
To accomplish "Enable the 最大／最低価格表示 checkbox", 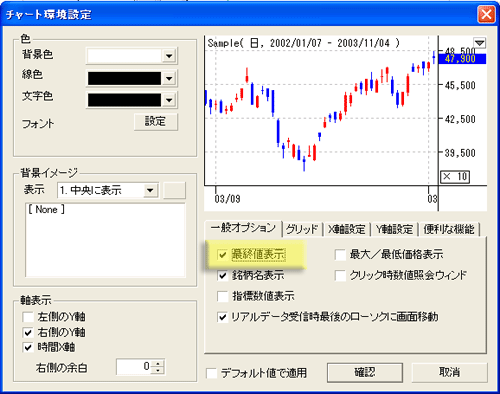I will pyautogui.click(x=340, y=255).
